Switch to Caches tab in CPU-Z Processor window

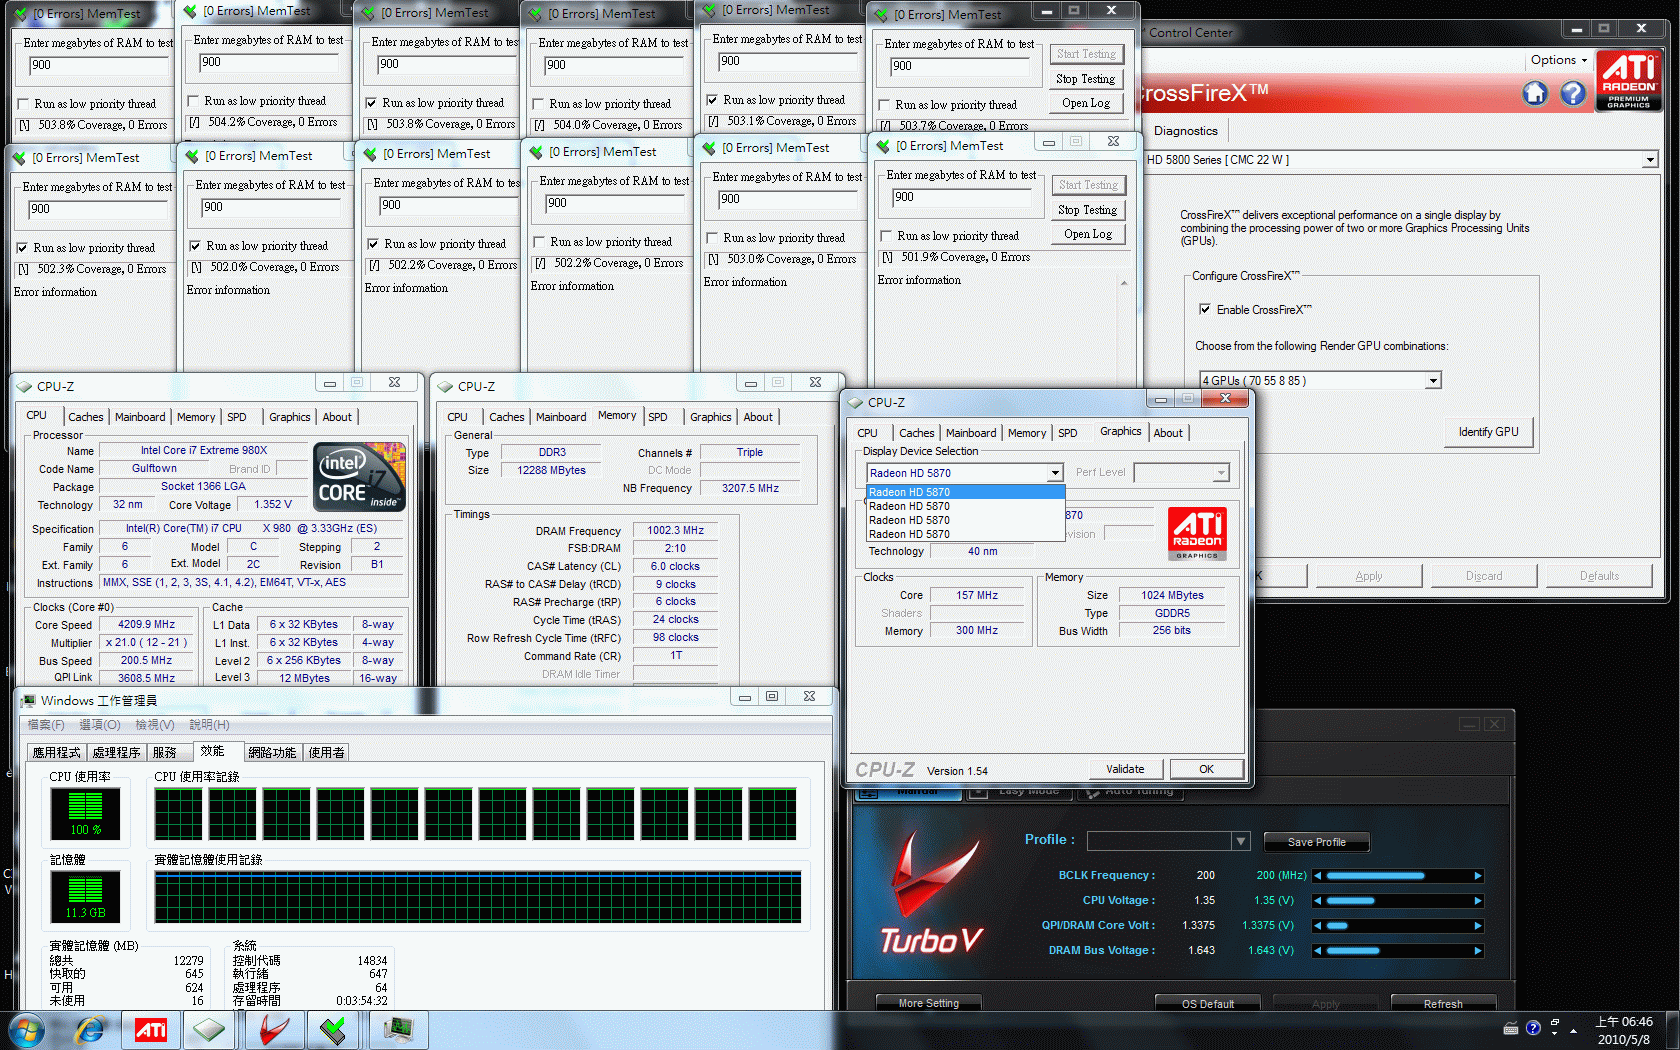86,417
